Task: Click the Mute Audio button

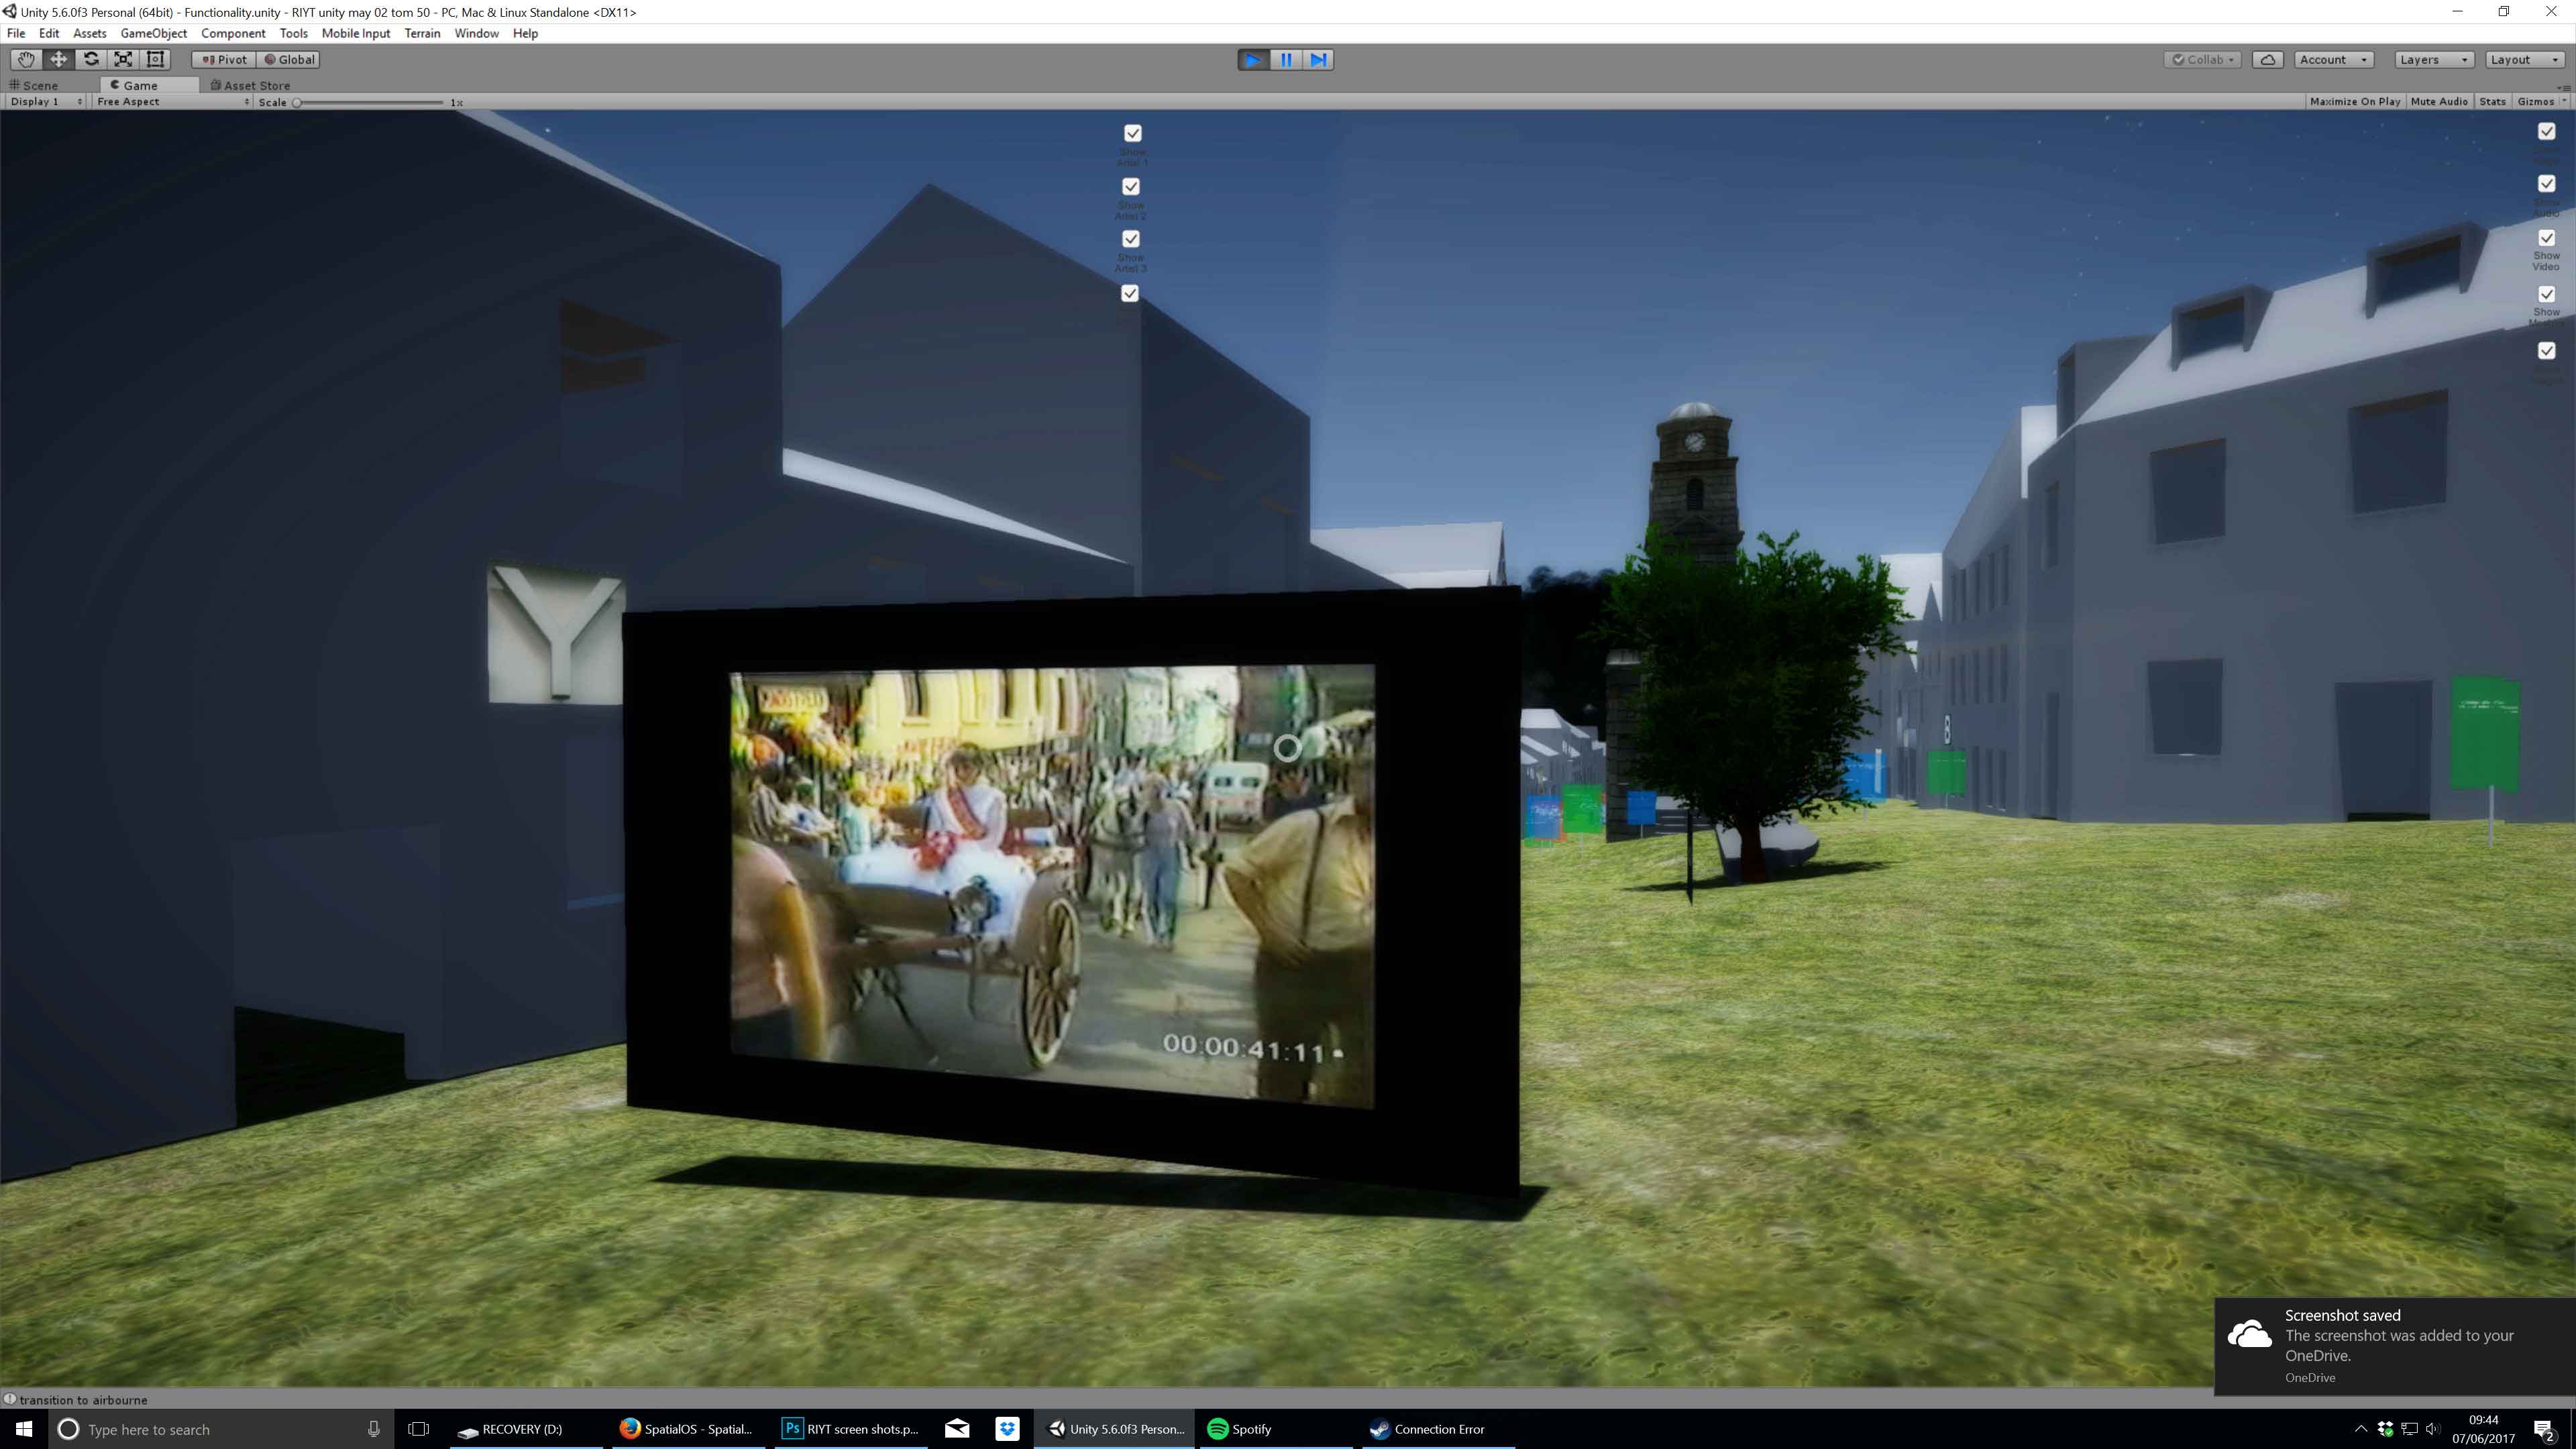Action: point(2438,102)
